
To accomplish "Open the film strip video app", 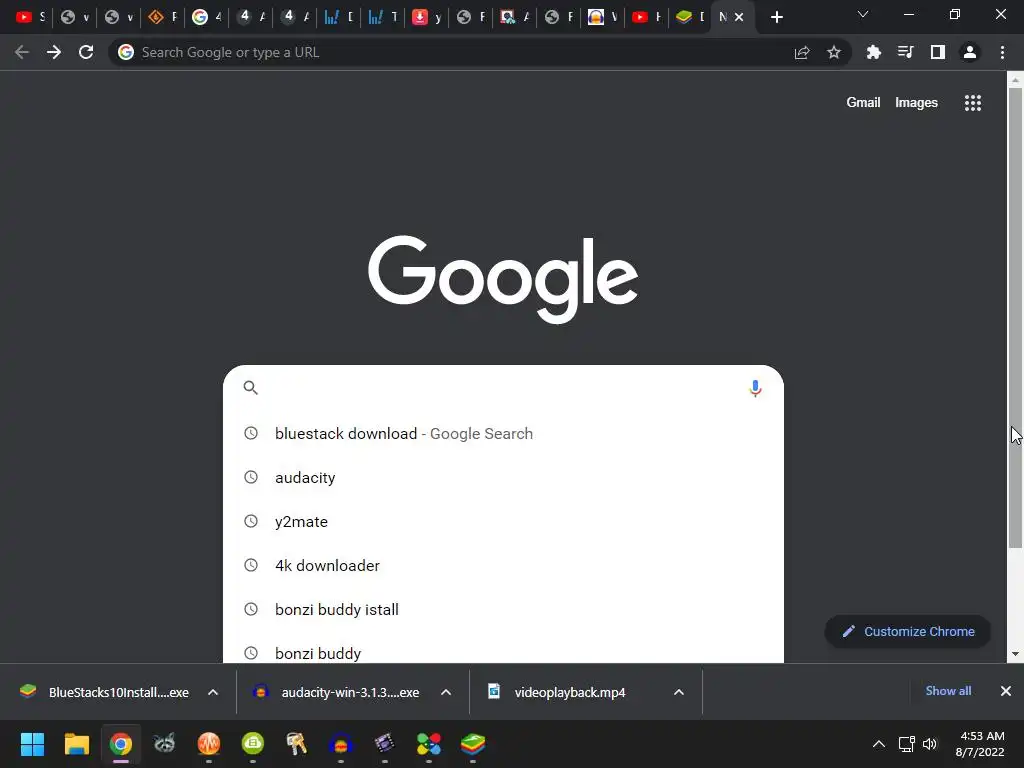I will click(x=385, y=744).
